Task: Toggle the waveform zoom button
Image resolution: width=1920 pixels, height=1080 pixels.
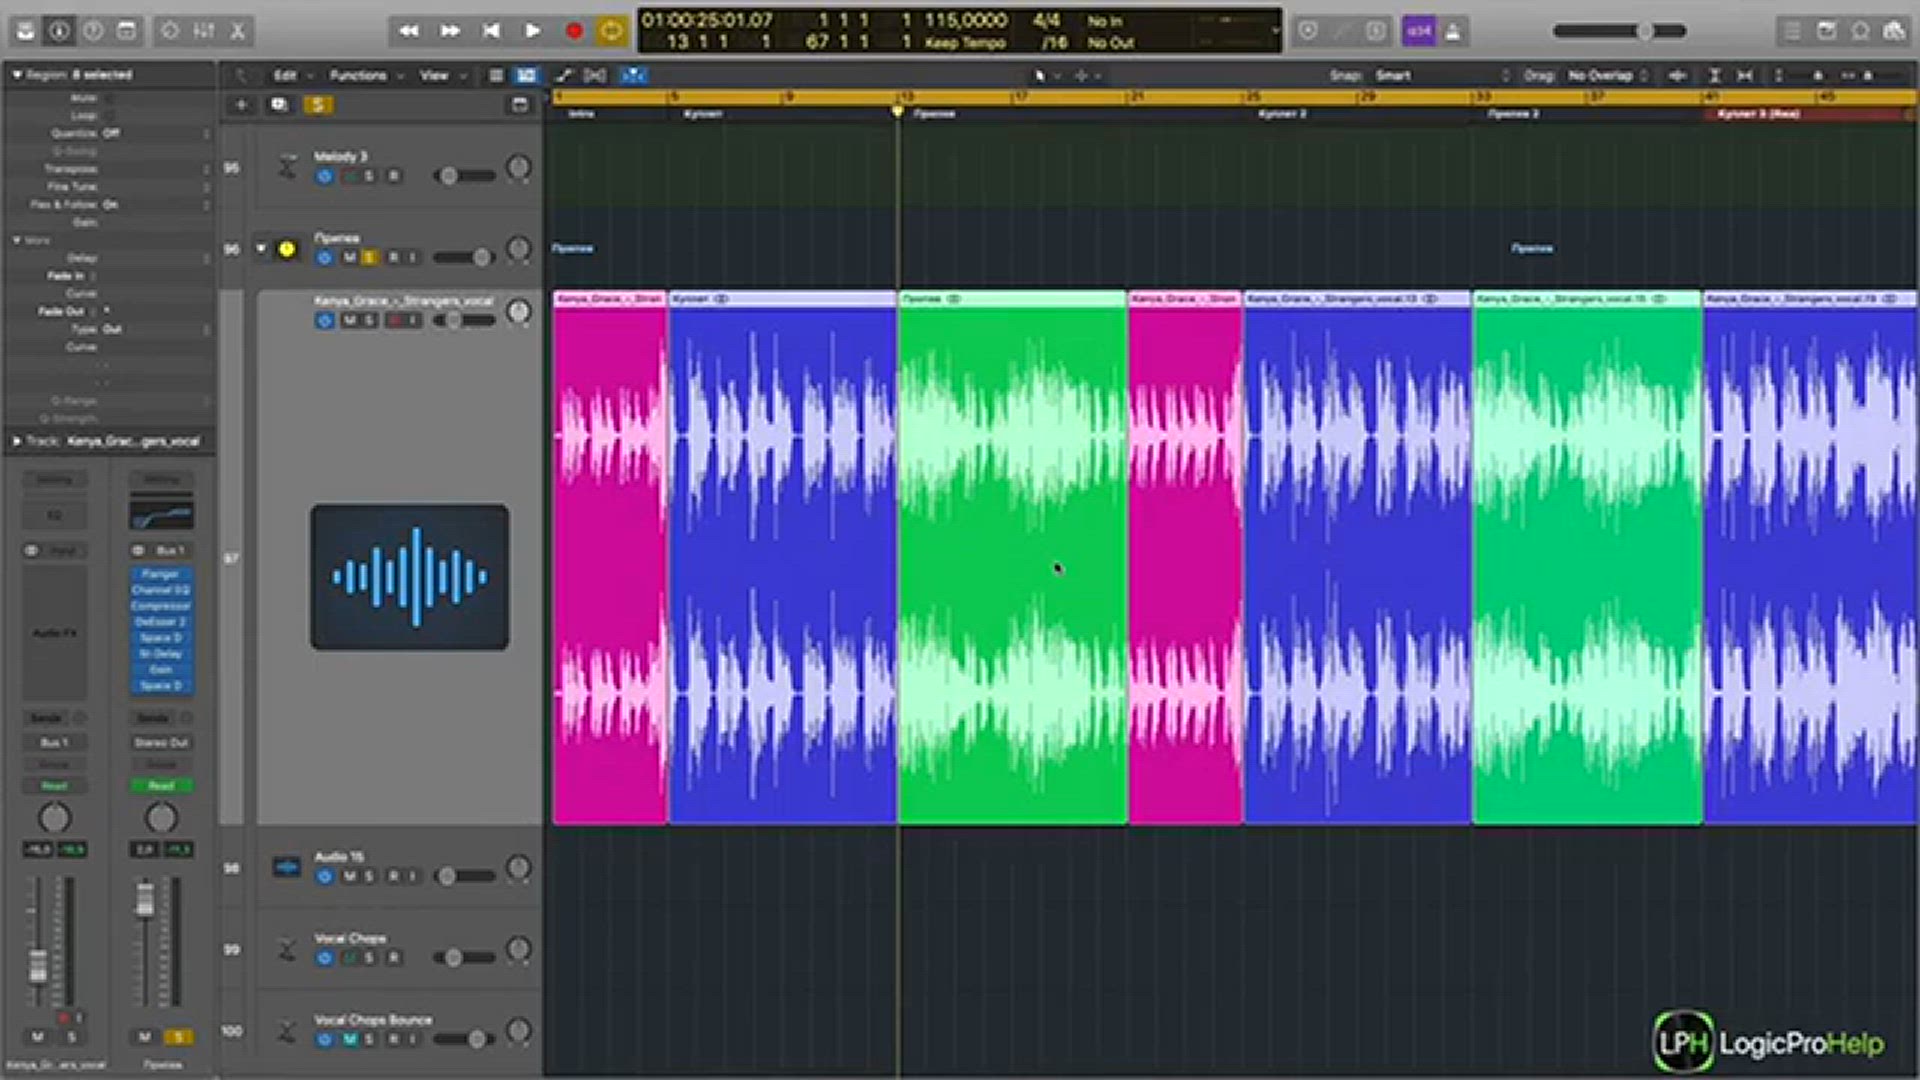Action: 1677,75
